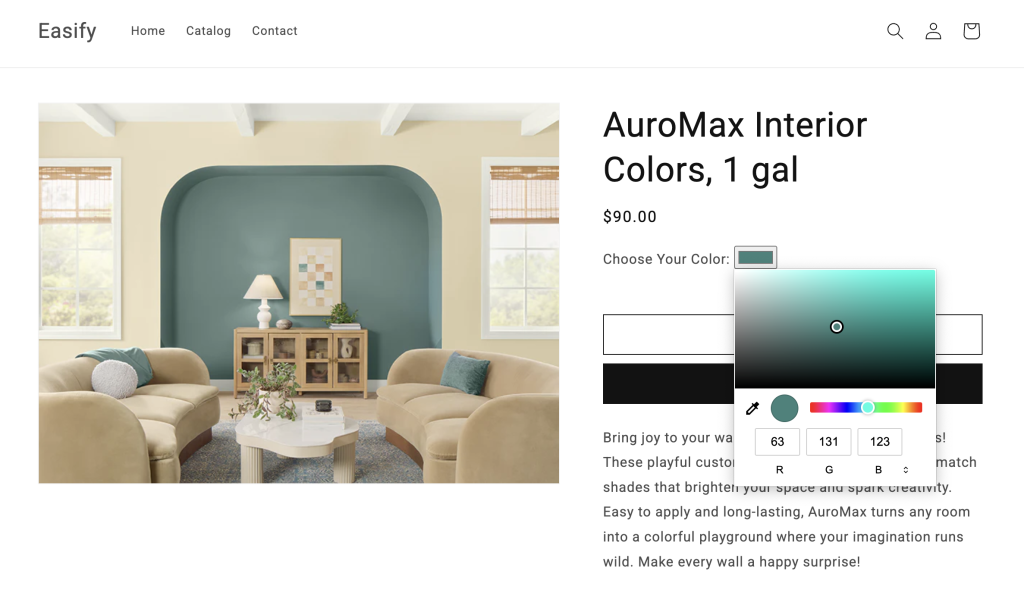Screen dimensions: 1024x601
Task: Click the white outlined button under color
Action: (792, 334)
